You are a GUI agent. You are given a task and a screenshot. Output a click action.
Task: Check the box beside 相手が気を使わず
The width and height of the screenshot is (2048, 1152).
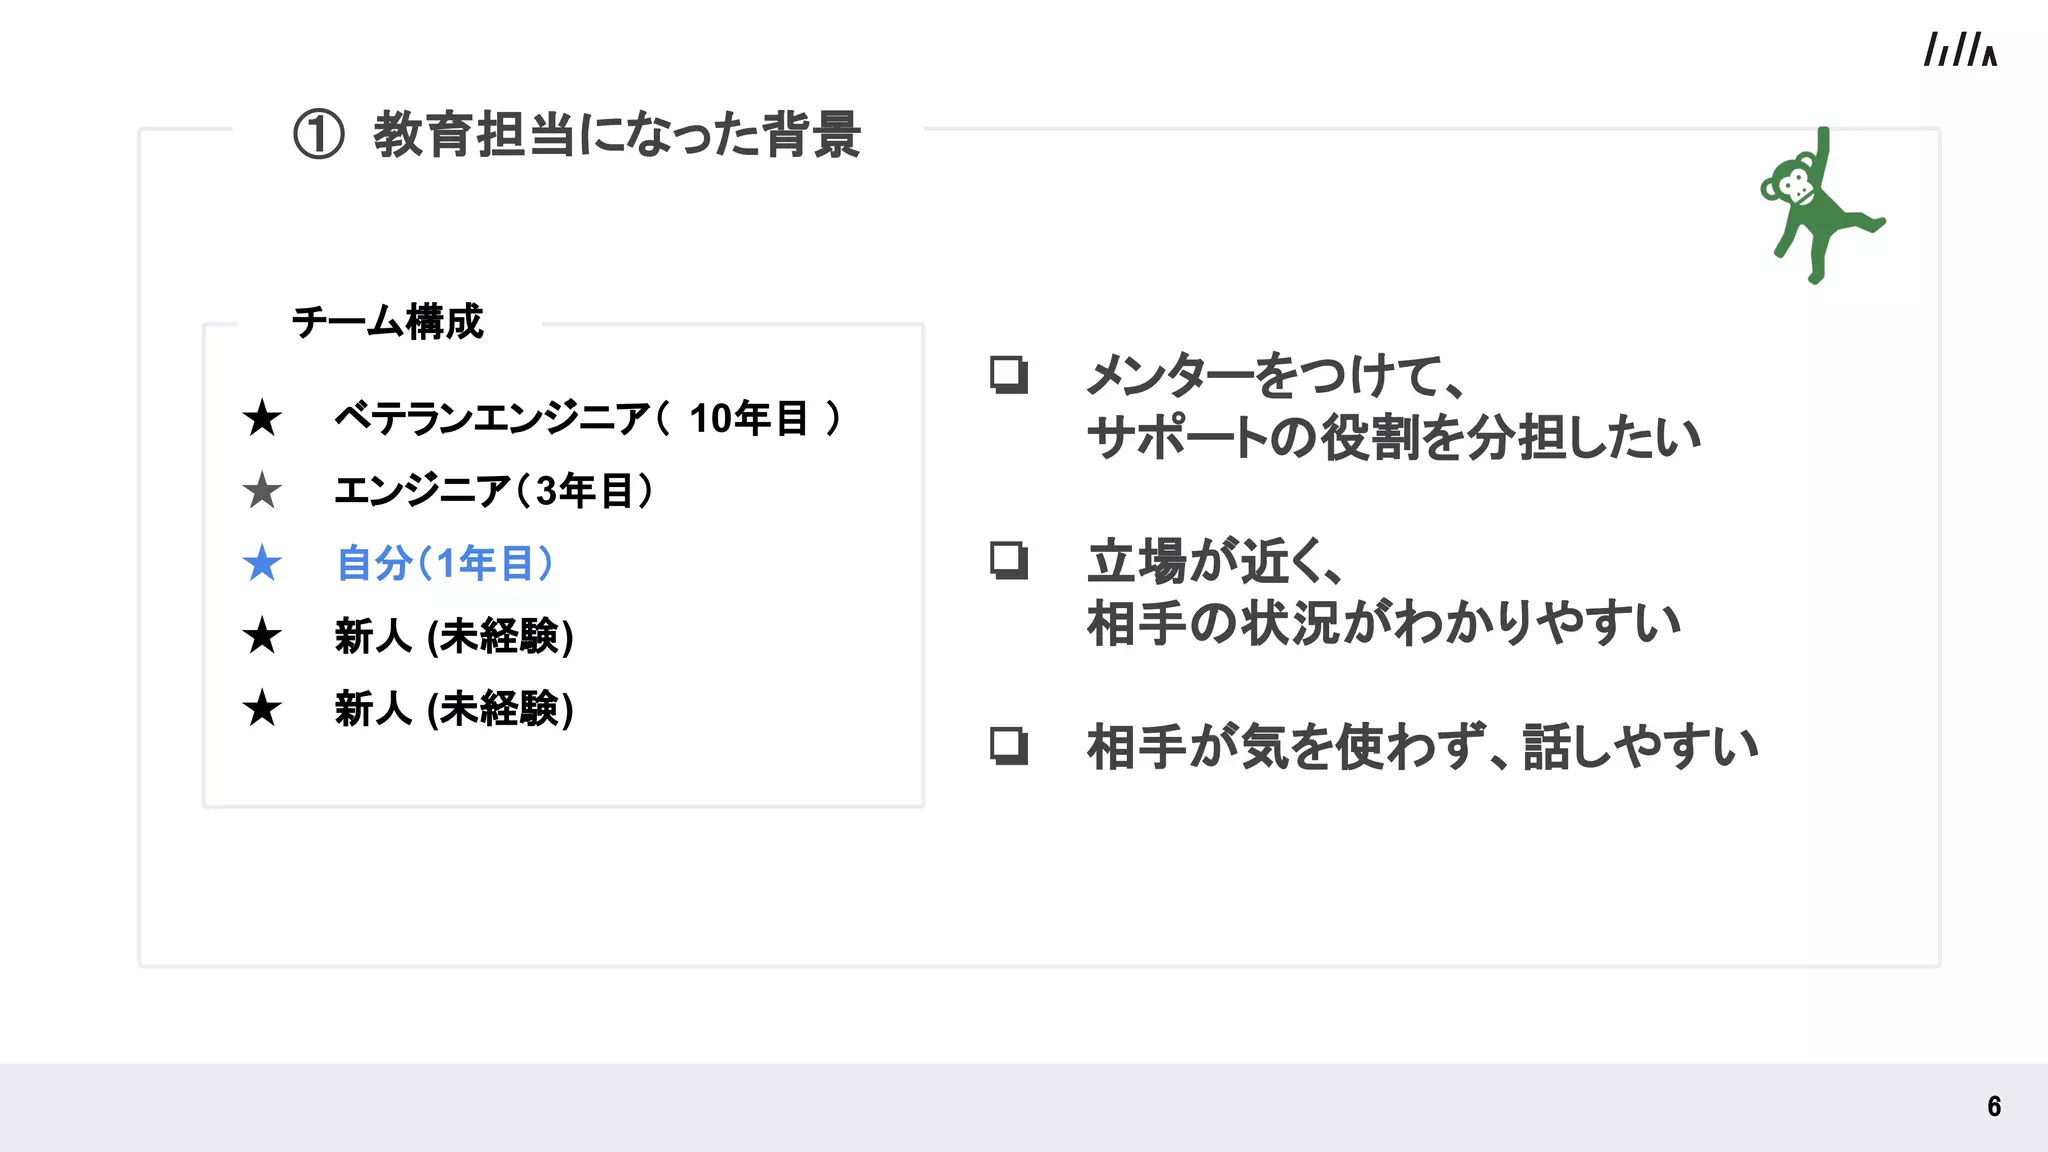[x=1009, y=745]
